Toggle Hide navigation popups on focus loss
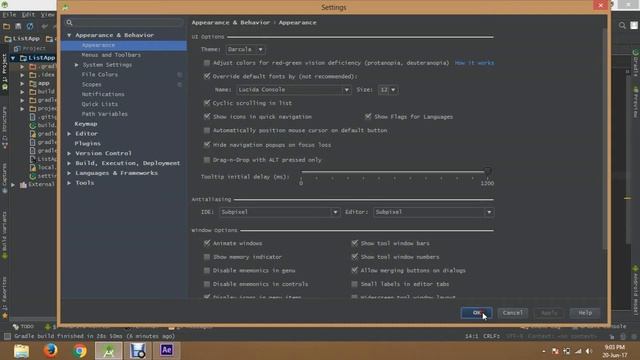 coord(207,145)
